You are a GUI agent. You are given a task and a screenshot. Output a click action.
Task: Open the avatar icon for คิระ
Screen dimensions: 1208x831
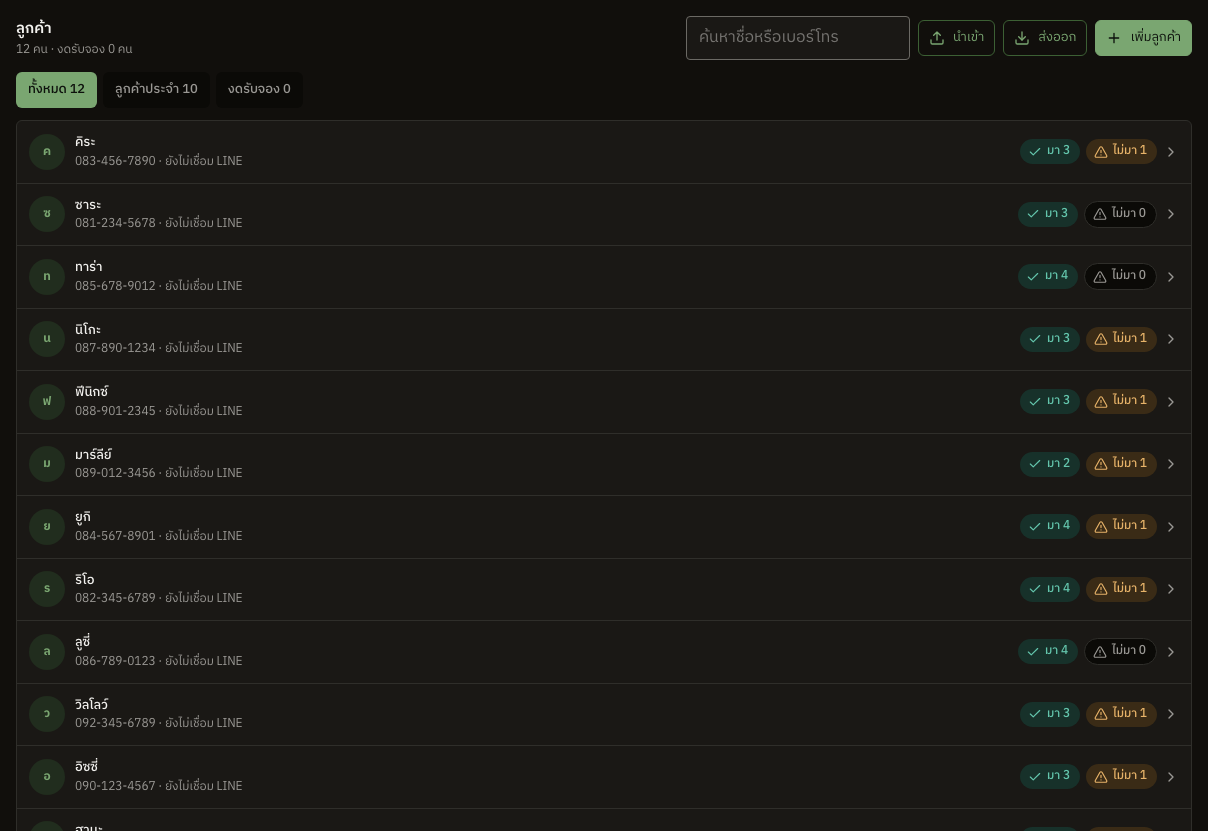click(47, 152)
